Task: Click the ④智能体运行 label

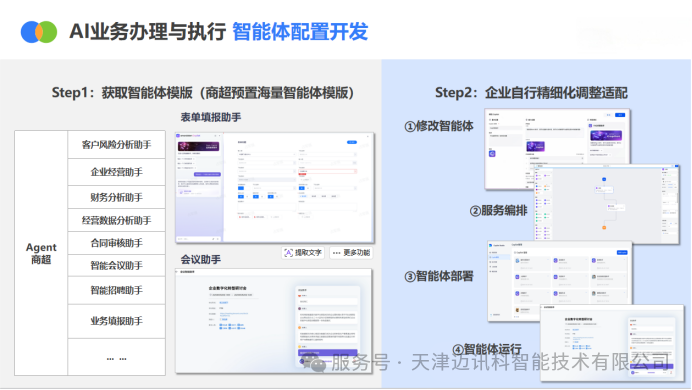Action: point(487,349)
